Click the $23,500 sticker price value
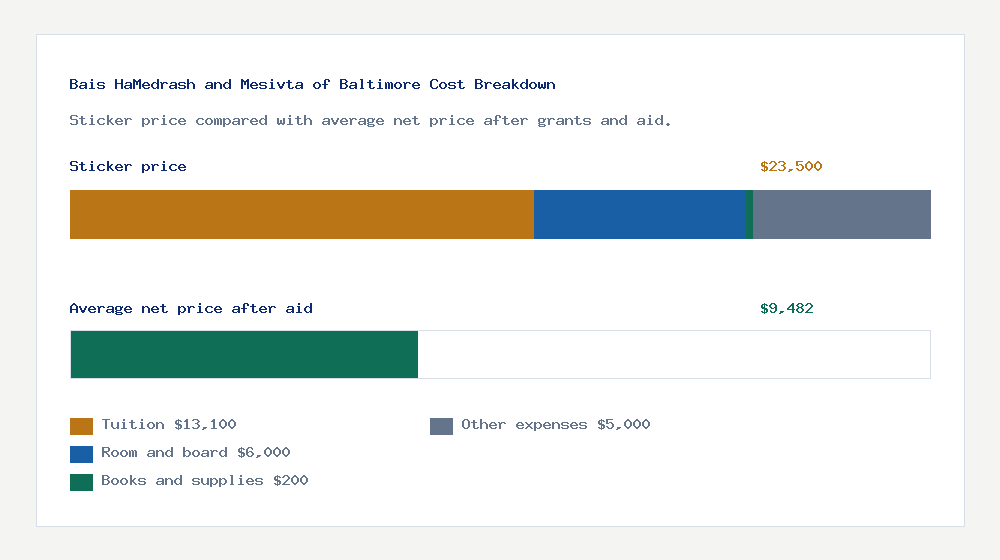The image size is (1000, 560). coord(791,166)
